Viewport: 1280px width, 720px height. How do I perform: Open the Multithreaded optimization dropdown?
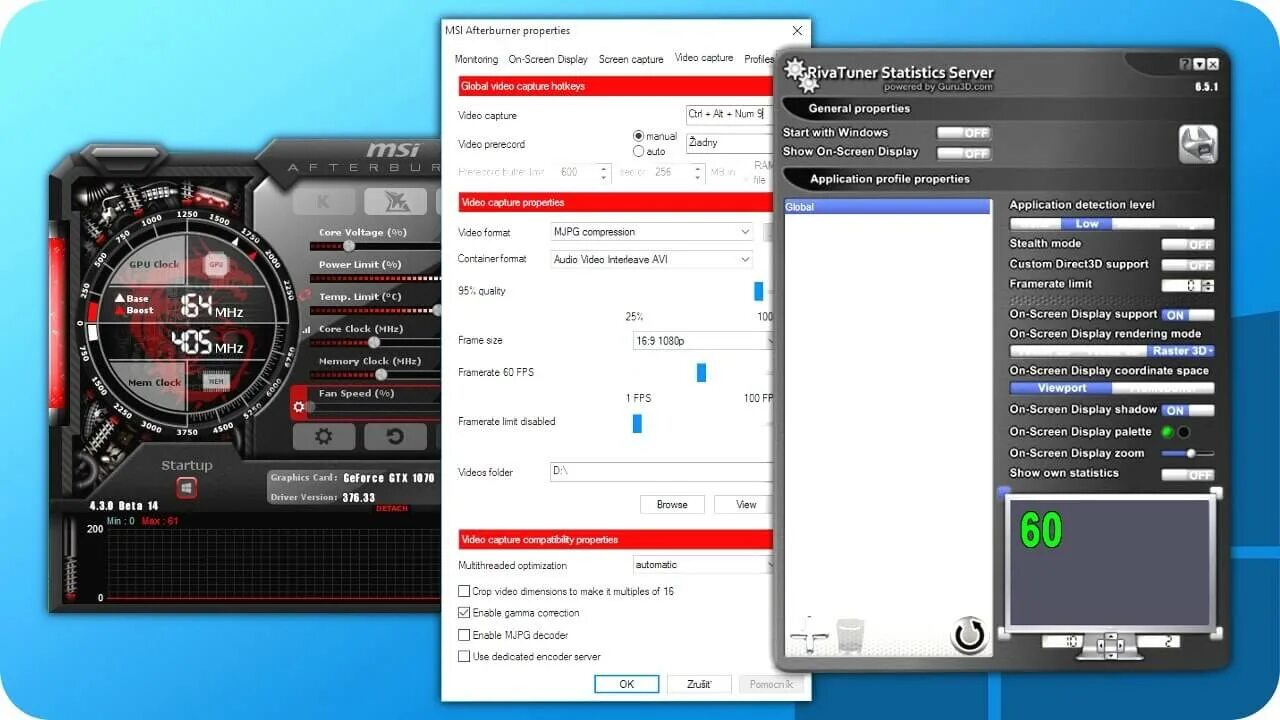703,565
